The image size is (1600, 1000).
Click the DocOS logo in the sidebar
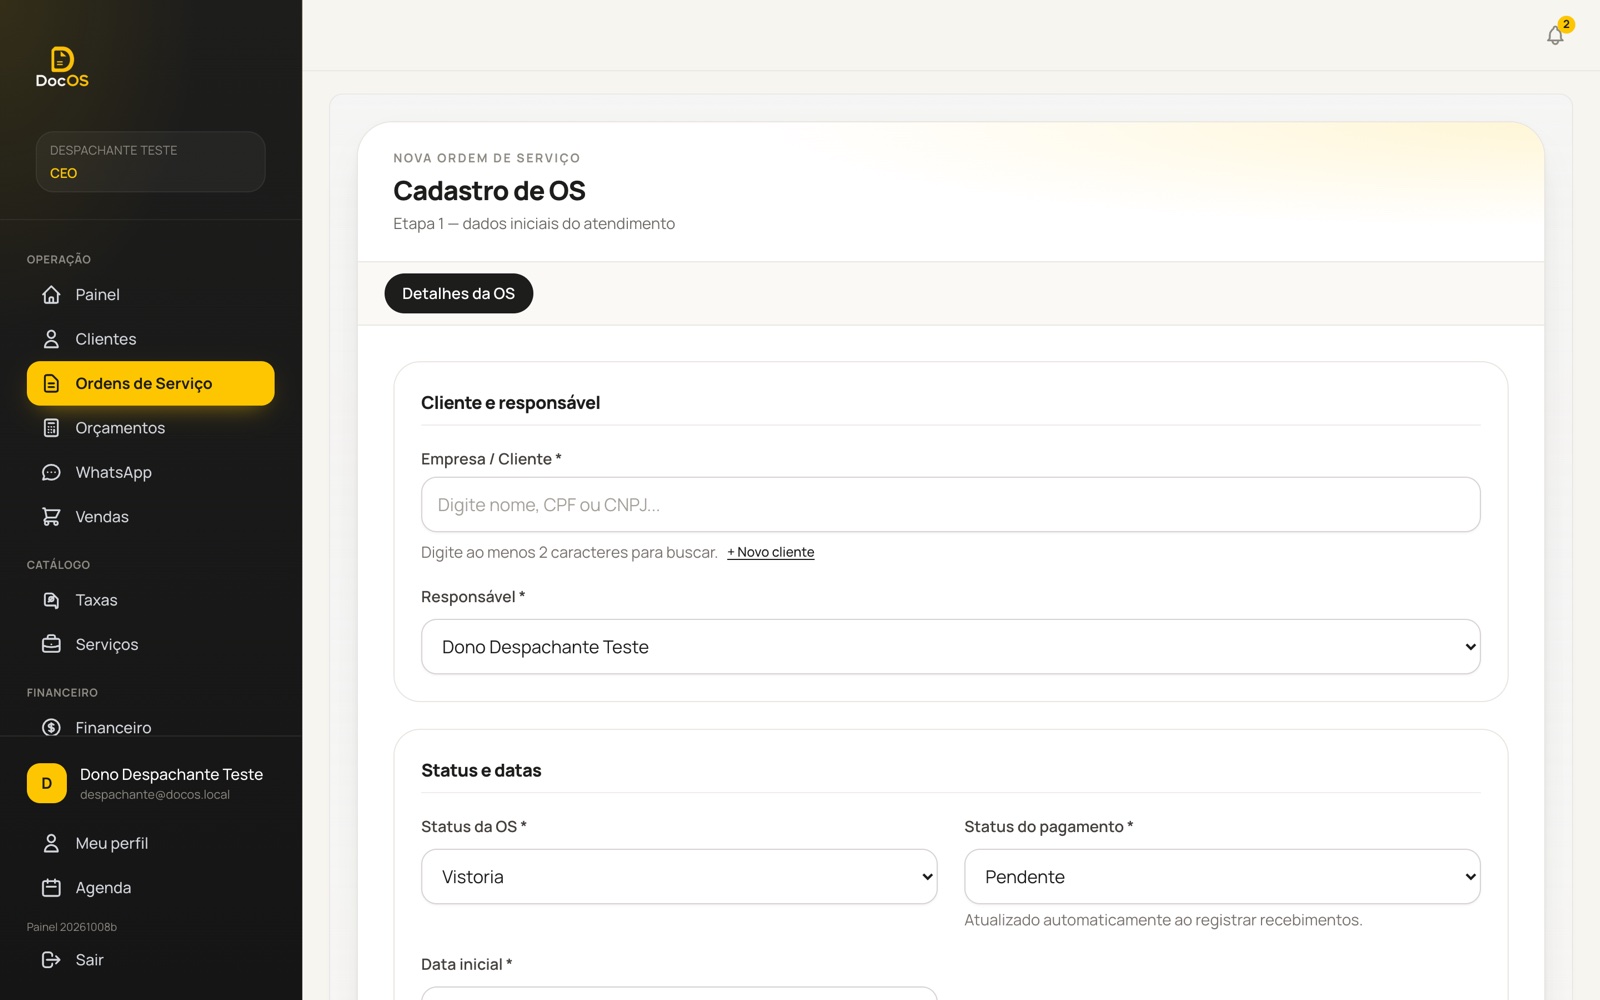pyautogui.click(x=62, y=67)
